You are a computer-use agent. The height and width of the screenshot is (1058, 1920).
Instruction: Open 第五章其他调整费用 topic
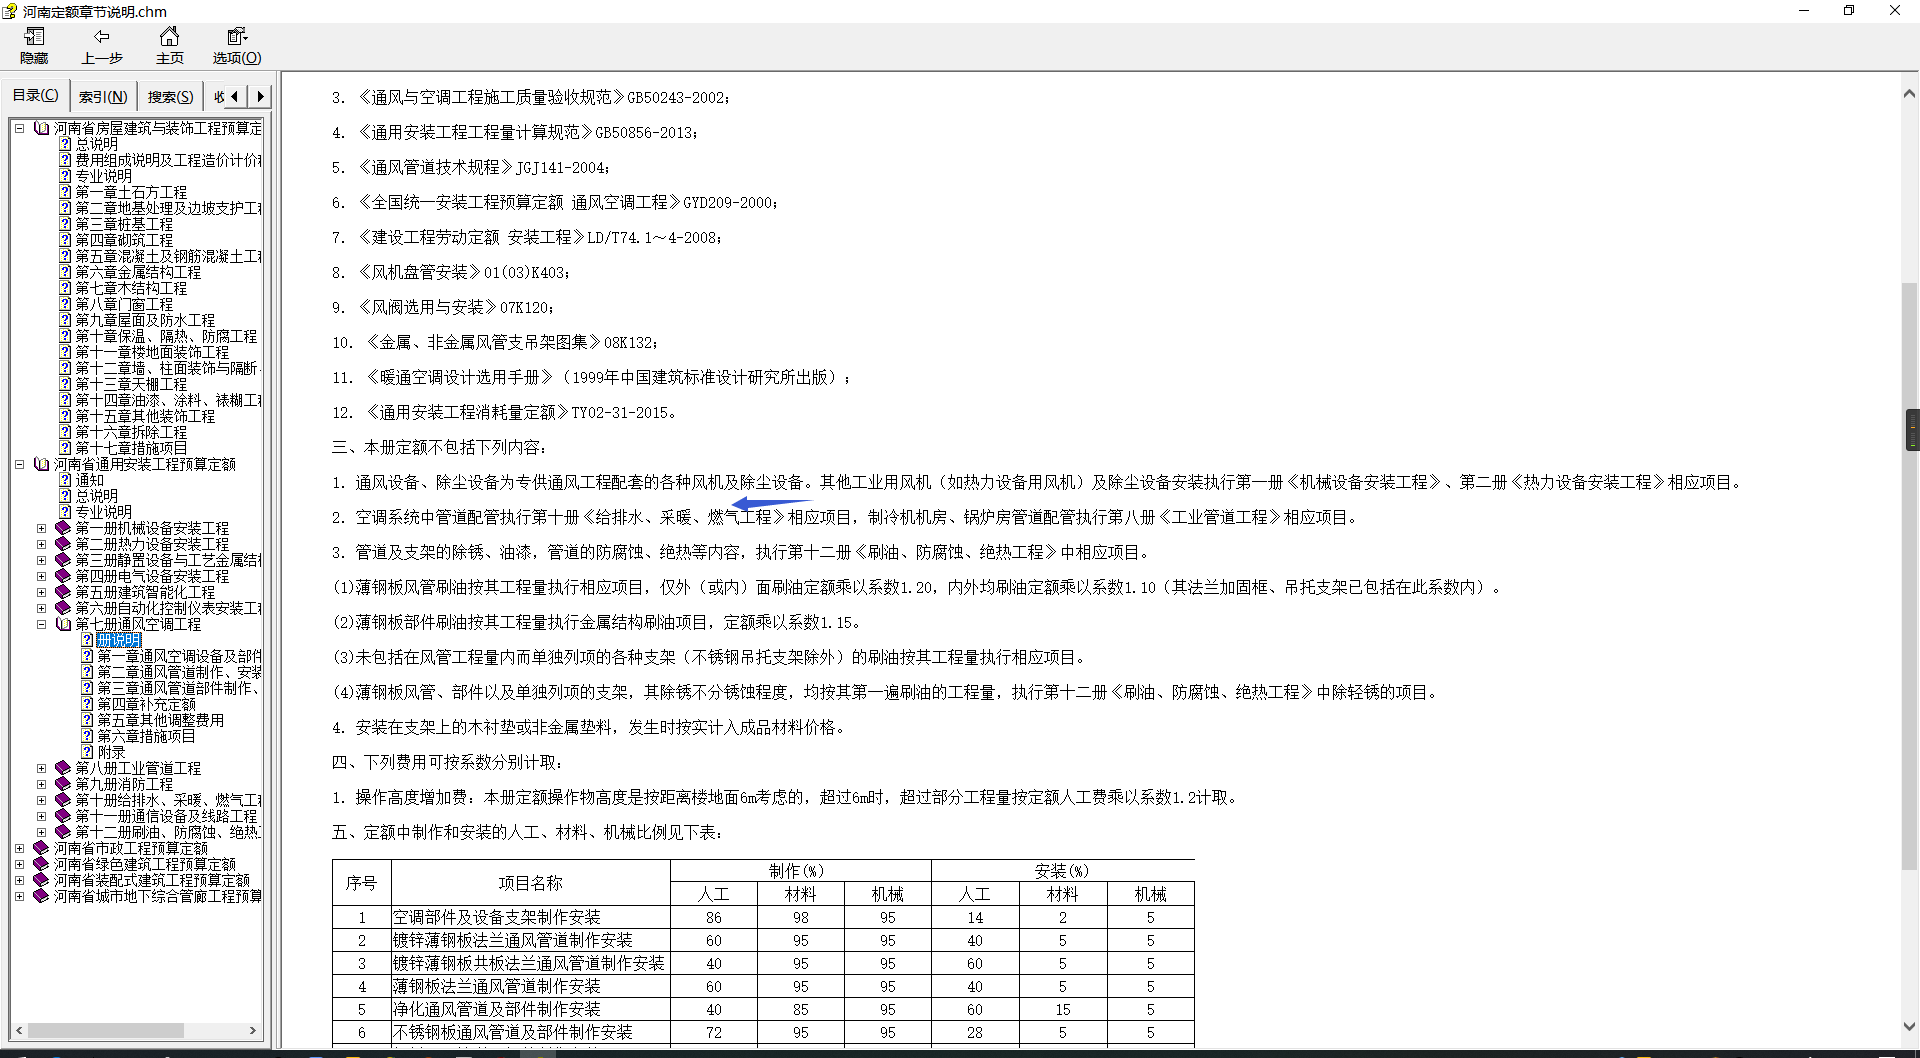coord(160,720)
